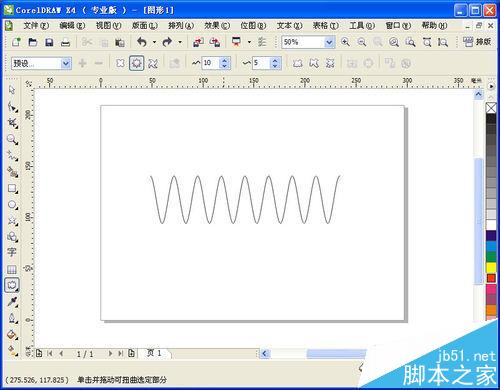Select the Smart Fill tool in toolbox

[x=12, y=172]
